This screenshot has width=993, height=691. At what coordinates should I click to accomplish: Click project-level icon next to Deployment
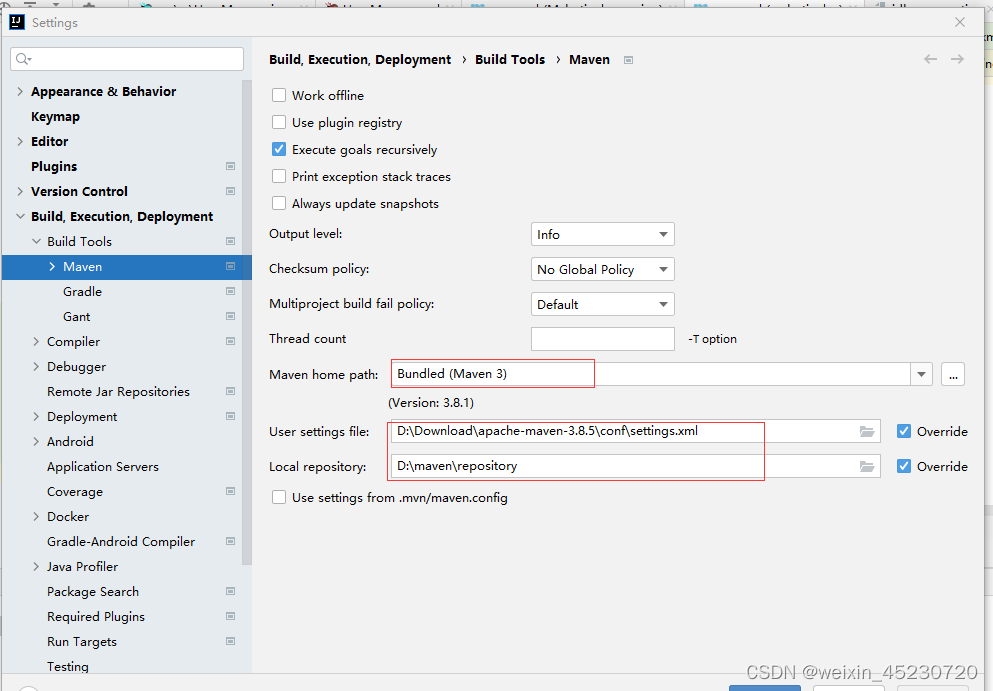tap(231, 416)
